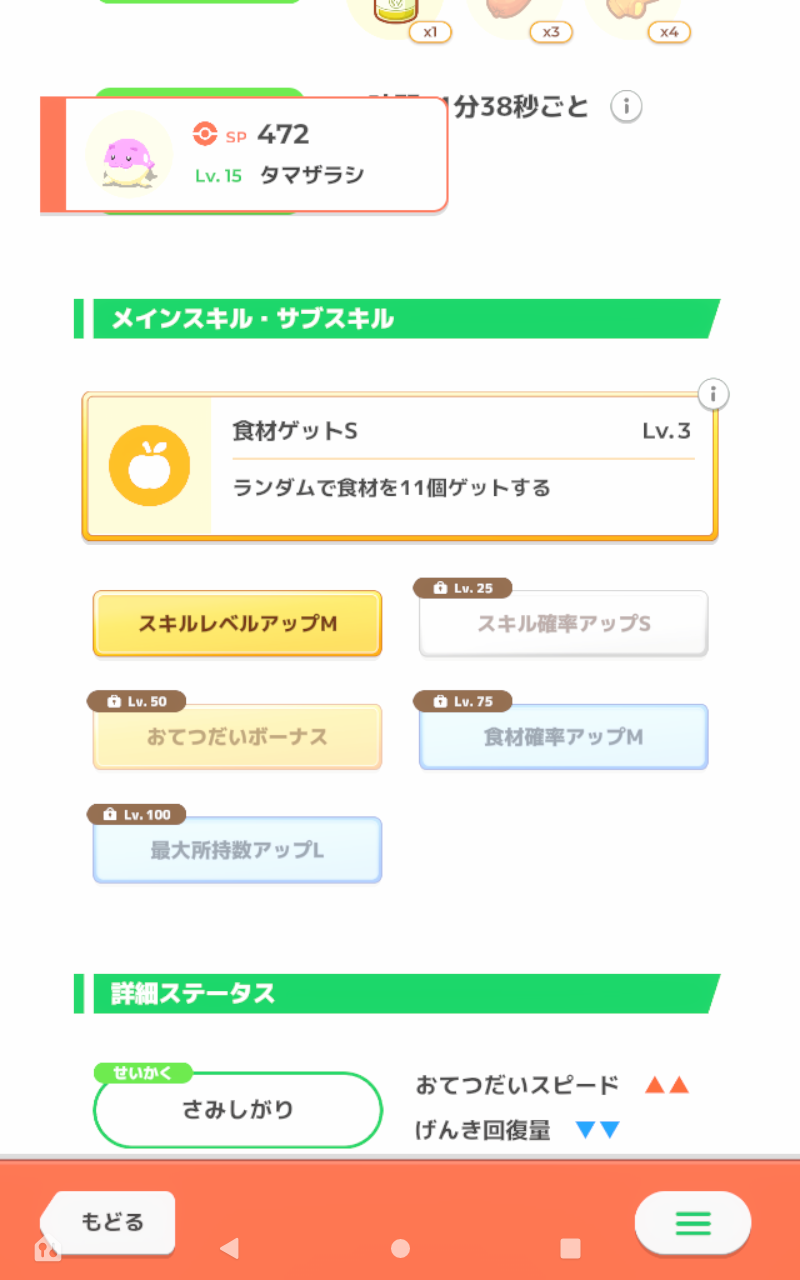The width and height of the screenshot is (800, 1280).
Task: Tap the さみしがり nature box
Action: (x=238, y=1110)
